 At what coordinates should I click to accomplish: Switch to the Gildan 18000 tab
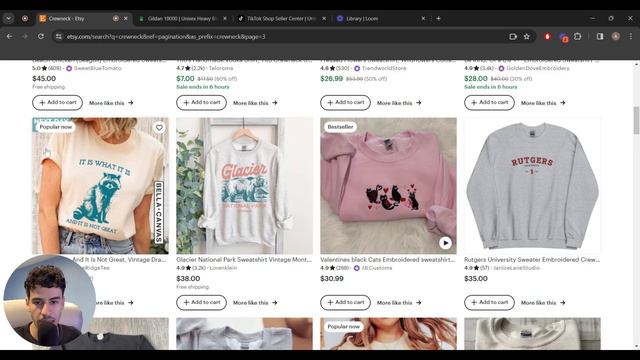[182, 18]
